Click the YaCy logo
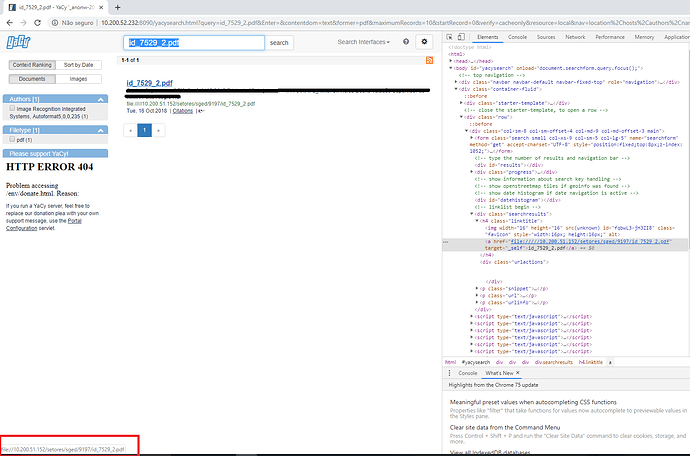Image resolution: width=690 pixels, height=456 pixels. coord(18,45)
